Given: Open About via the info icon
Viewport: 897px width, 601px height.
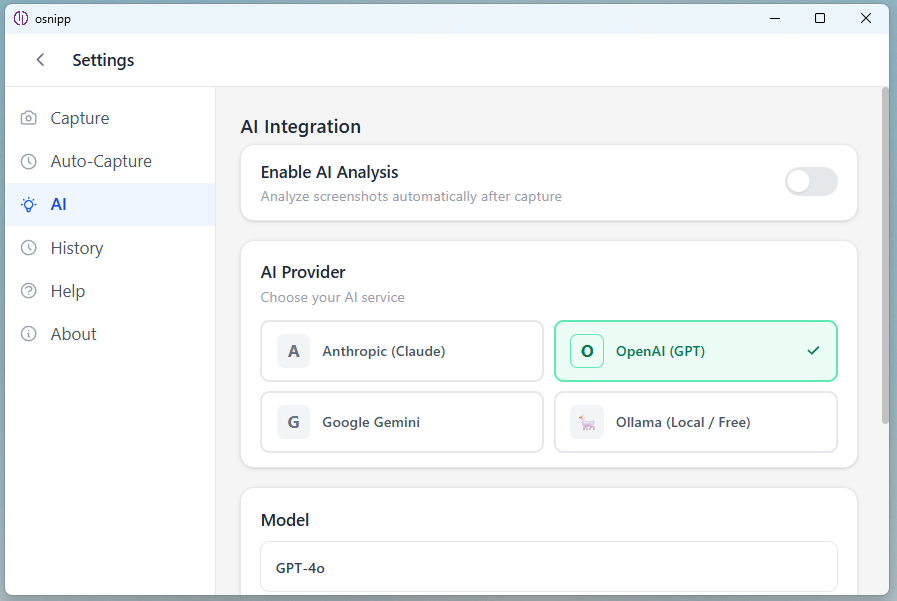Looking at the screenshot, I should [x=28, y=333].
